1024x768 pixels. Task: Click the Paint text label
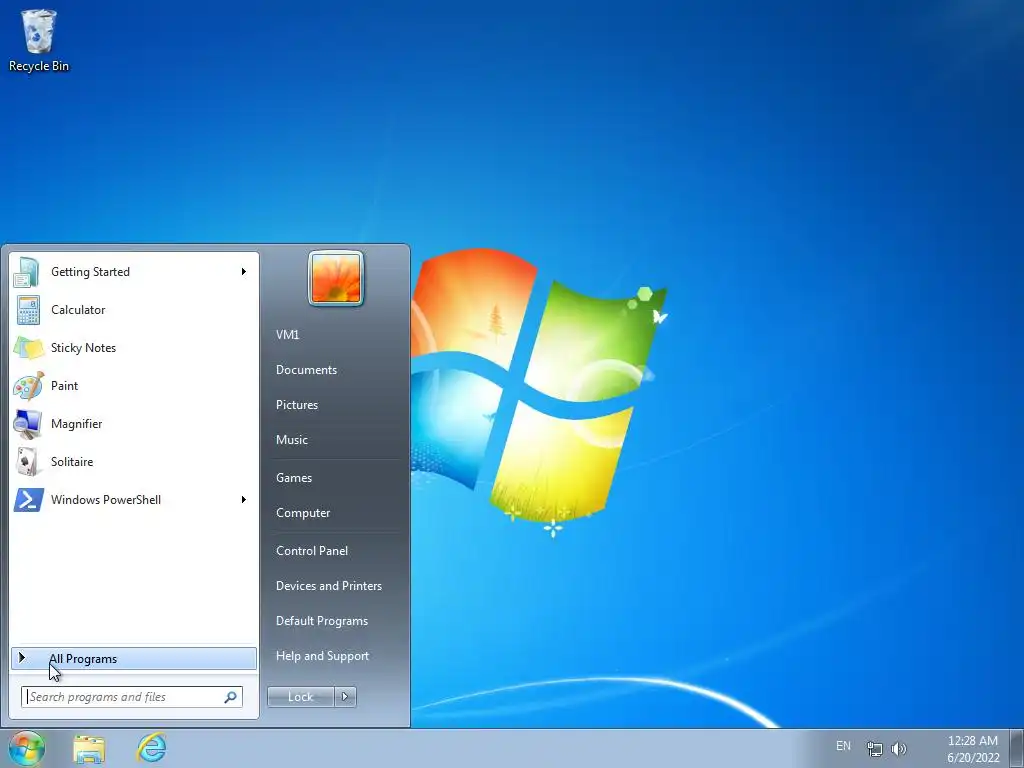64,386
